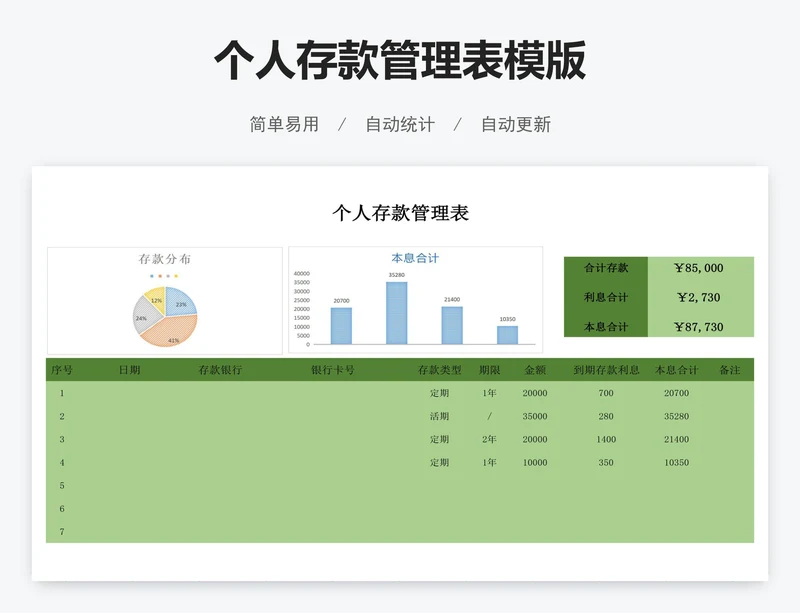This screenshot has height=613, width=800.
Task: Click the 银行卡号 column header
Action: (332, 370)
